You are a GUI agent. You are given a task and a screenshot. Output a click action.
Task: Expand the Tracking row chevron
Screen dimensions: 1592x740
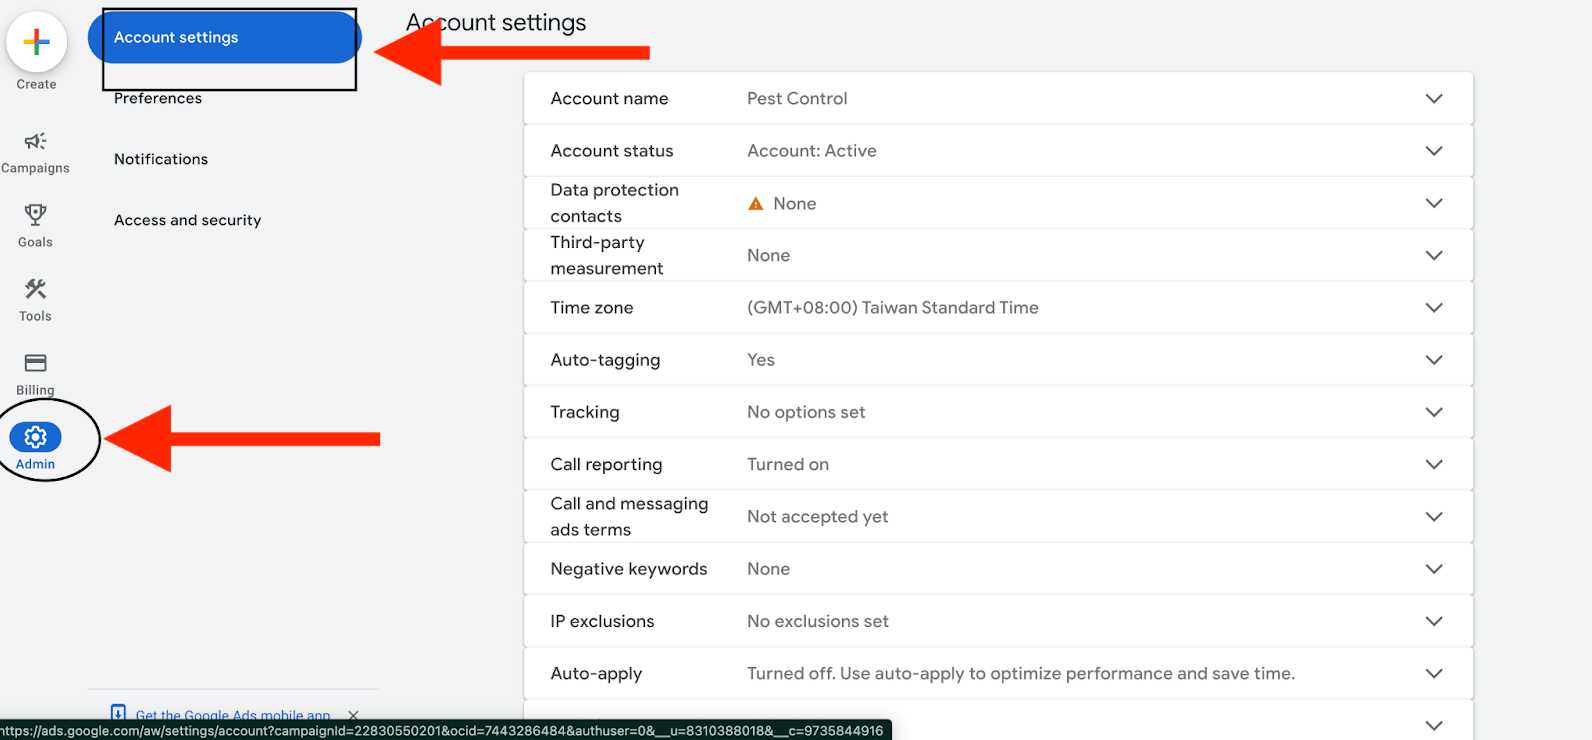(1434, 412)
